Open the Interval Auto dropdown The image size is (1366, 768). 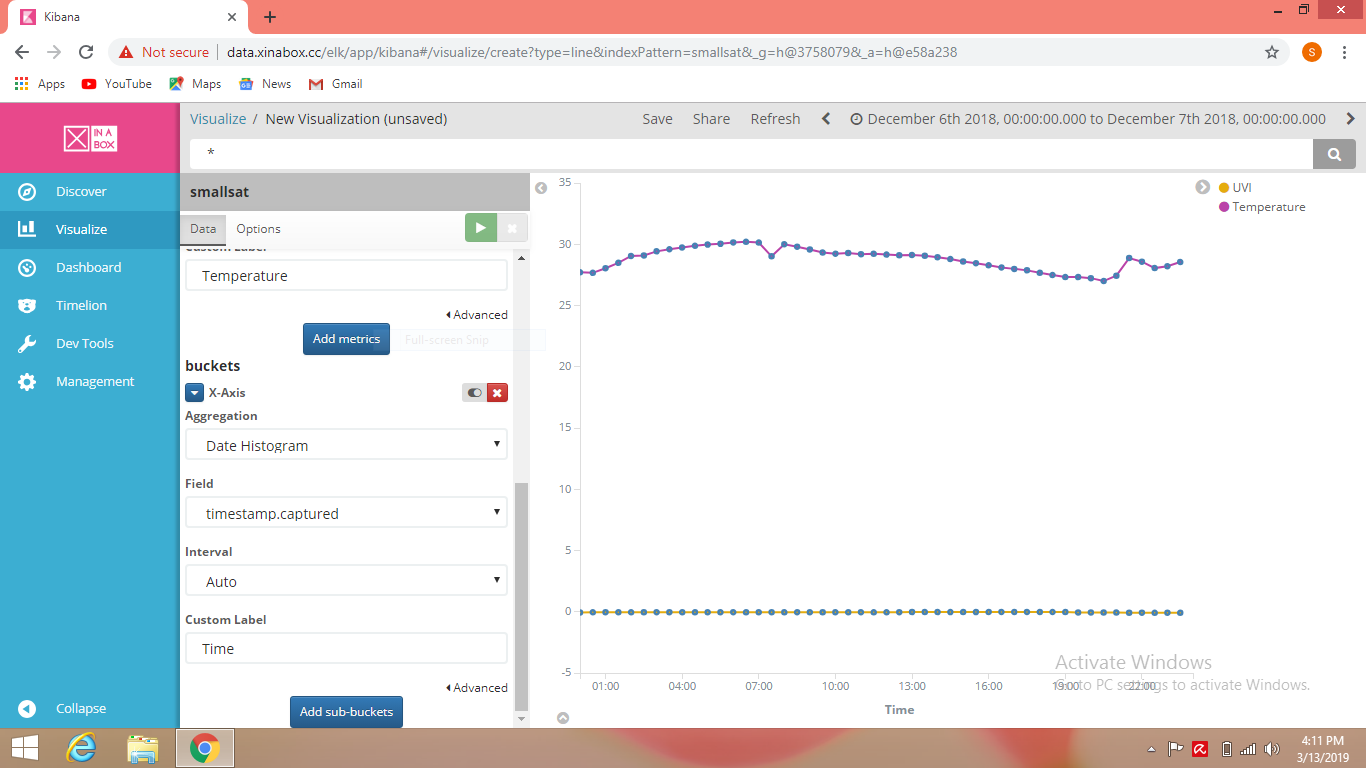pyautogui.click(x=346, y=581)
